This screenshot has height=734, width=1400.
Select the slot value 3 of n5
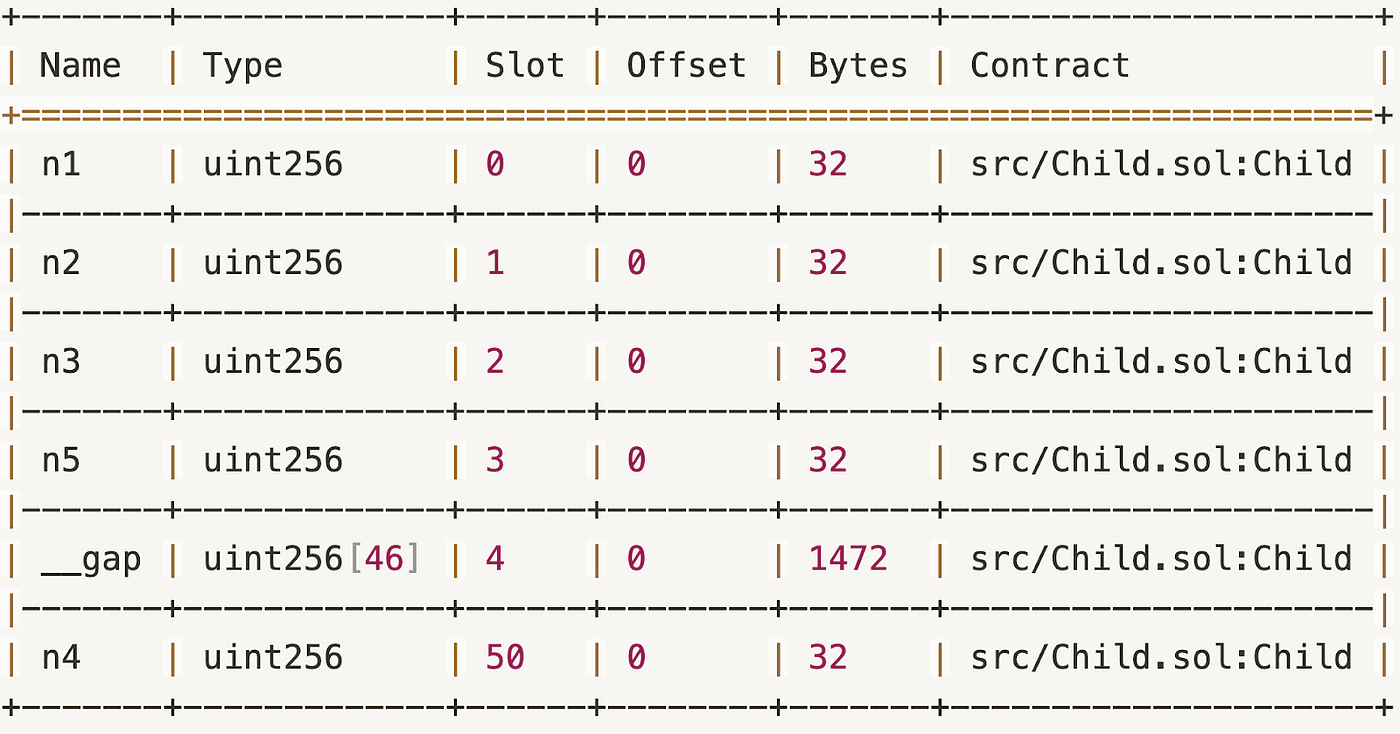(495, 460)
